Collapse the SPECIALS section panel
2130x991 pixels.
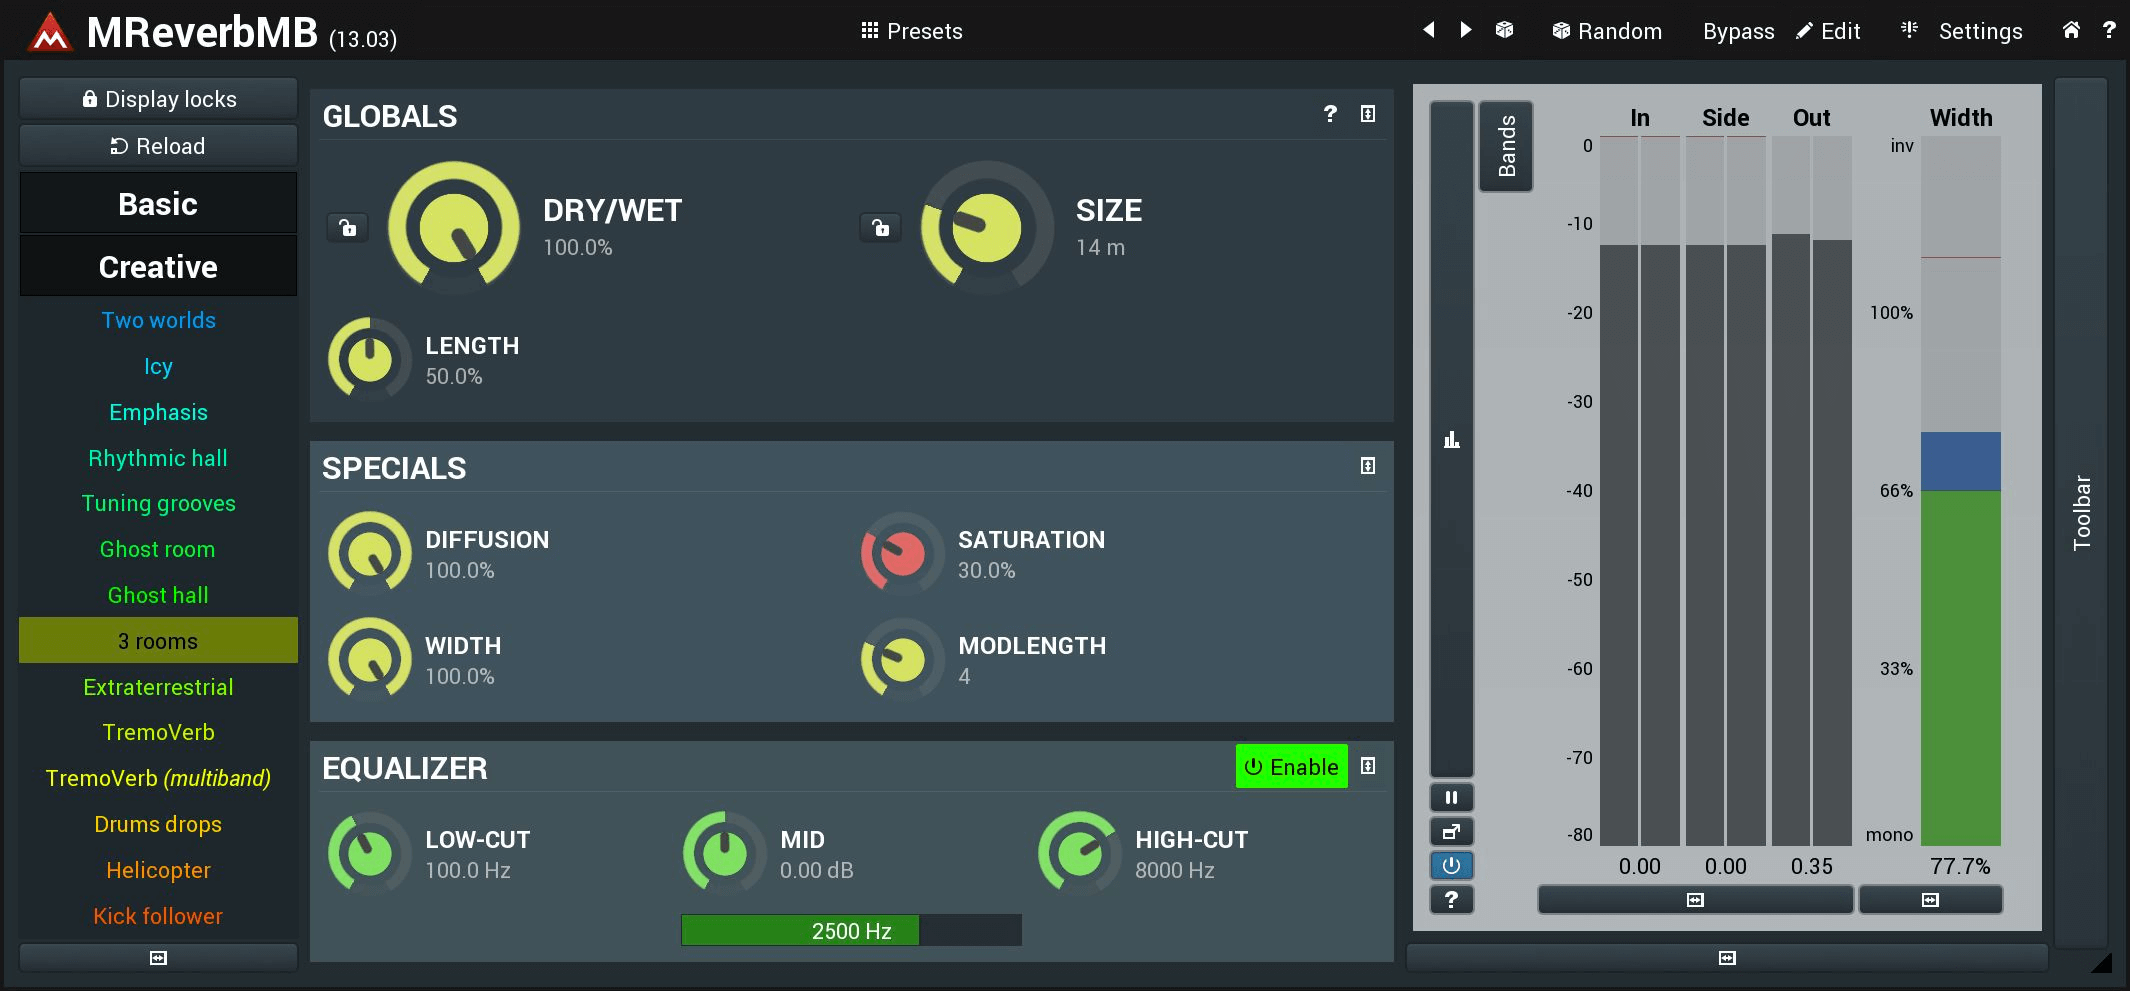(1368, 466)
